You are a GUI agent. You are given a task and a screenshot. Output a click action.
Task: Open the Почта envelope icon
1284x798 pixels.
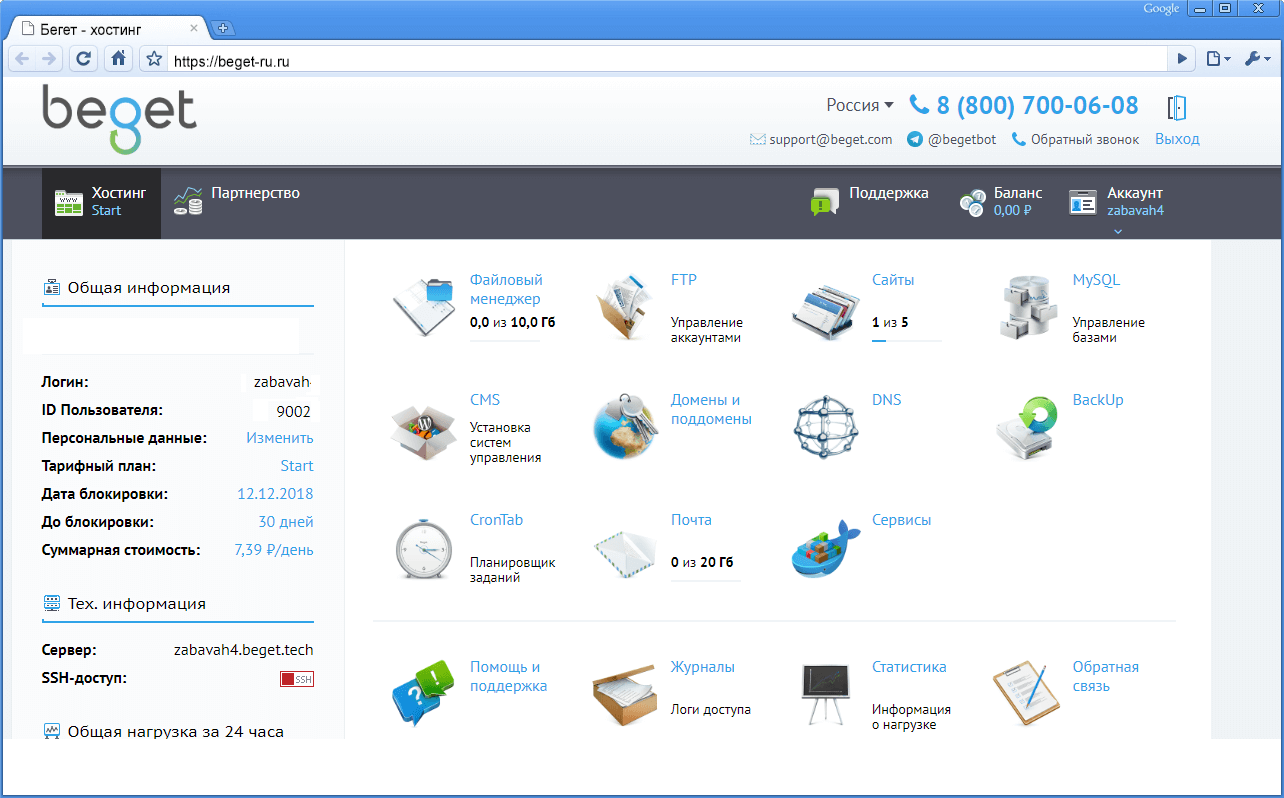click(x=626, y=552)
